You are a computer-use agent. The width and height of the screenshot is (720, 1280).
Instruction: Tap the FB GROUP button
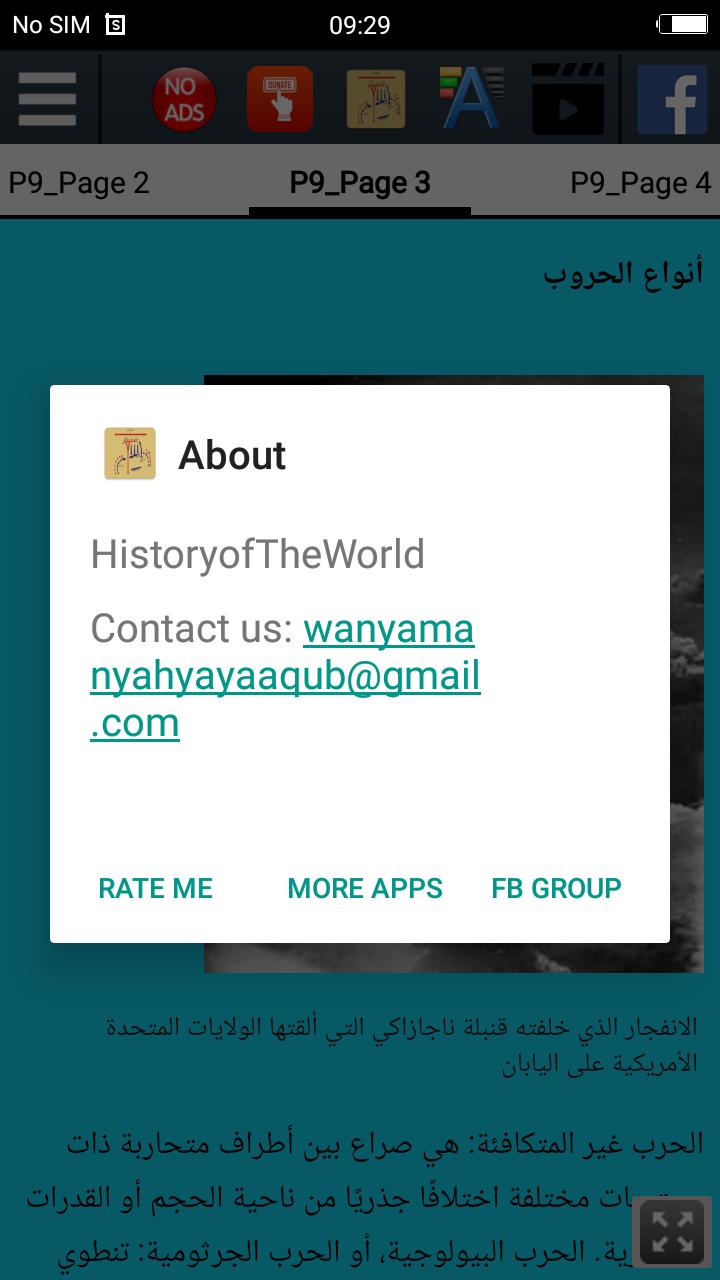556,888
